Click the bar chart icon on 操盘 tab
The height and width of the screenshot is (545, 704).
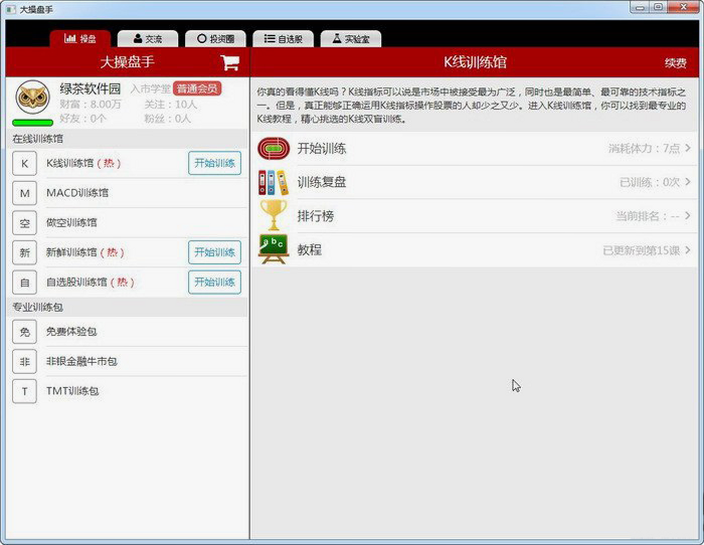[70, 38]
